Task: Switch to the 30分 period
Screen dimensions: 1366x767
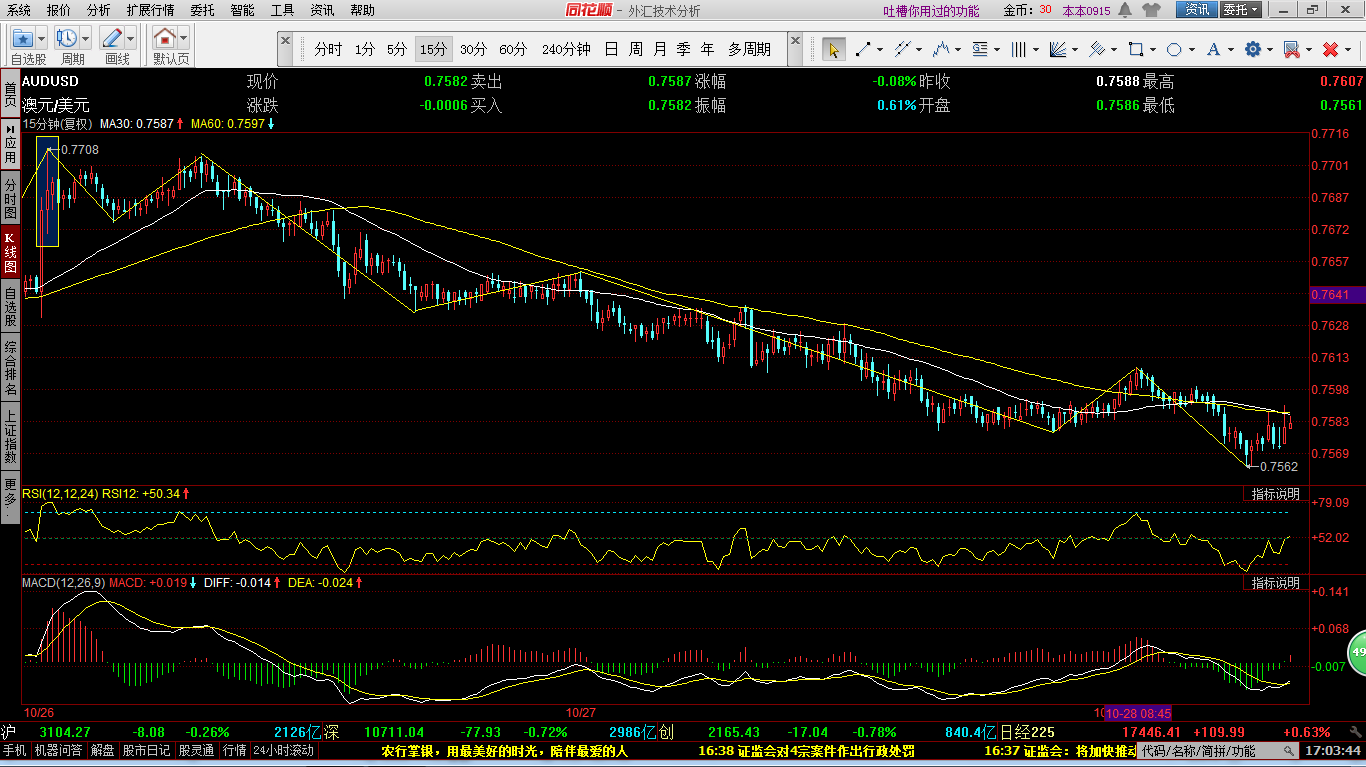Action: coord(473,49)
